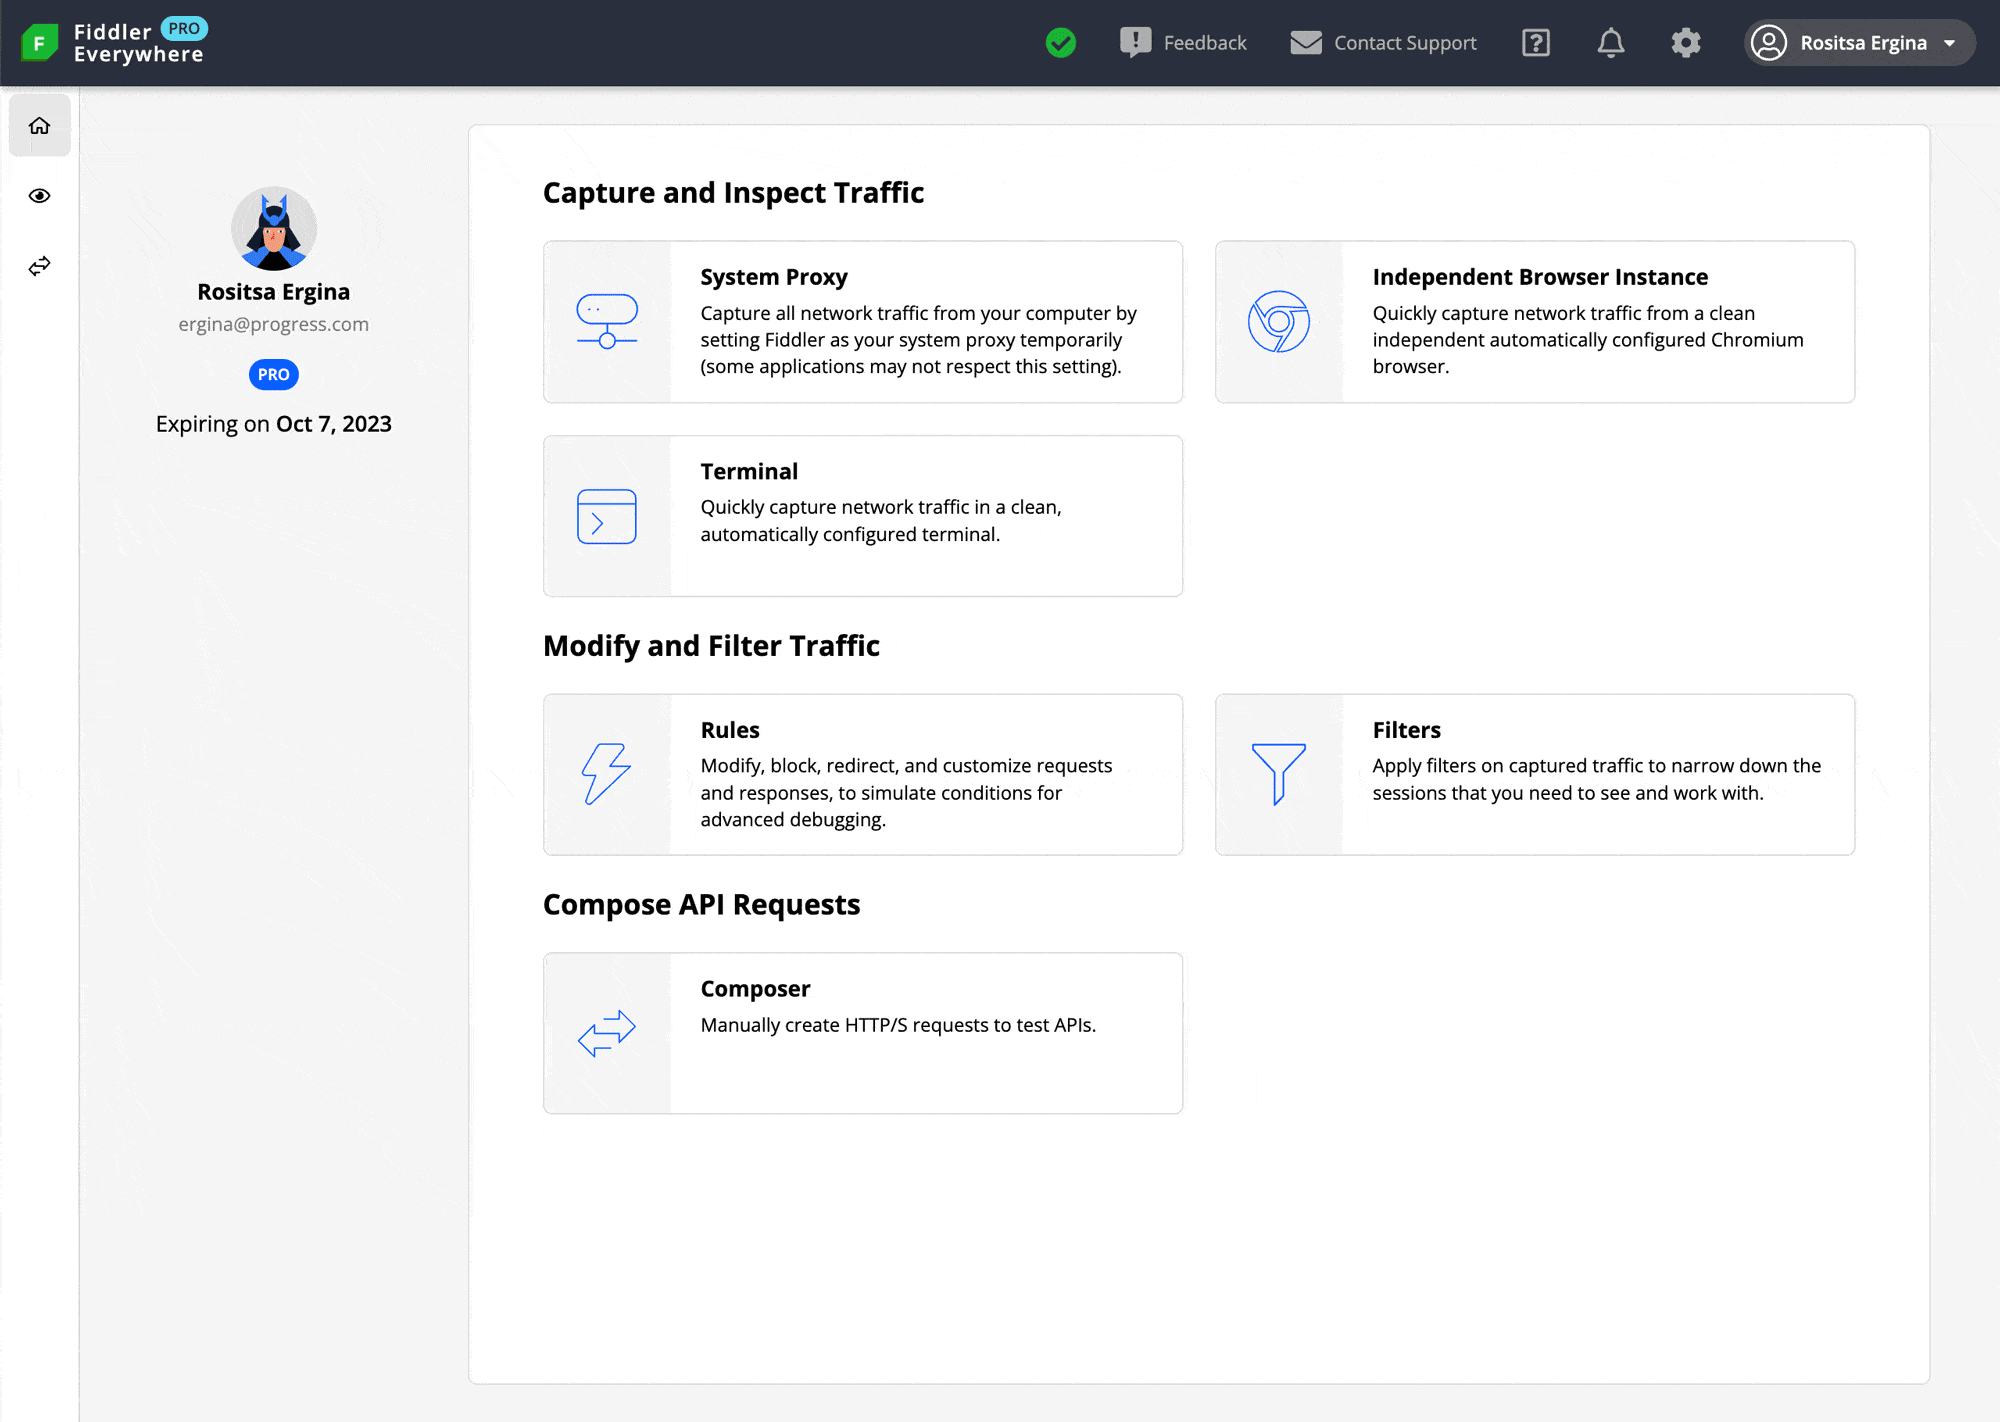Click the PRO badge beside Fiddler logo
Image resolution: width=2000 pixels, height=1422 pixels.
(184, 29)
